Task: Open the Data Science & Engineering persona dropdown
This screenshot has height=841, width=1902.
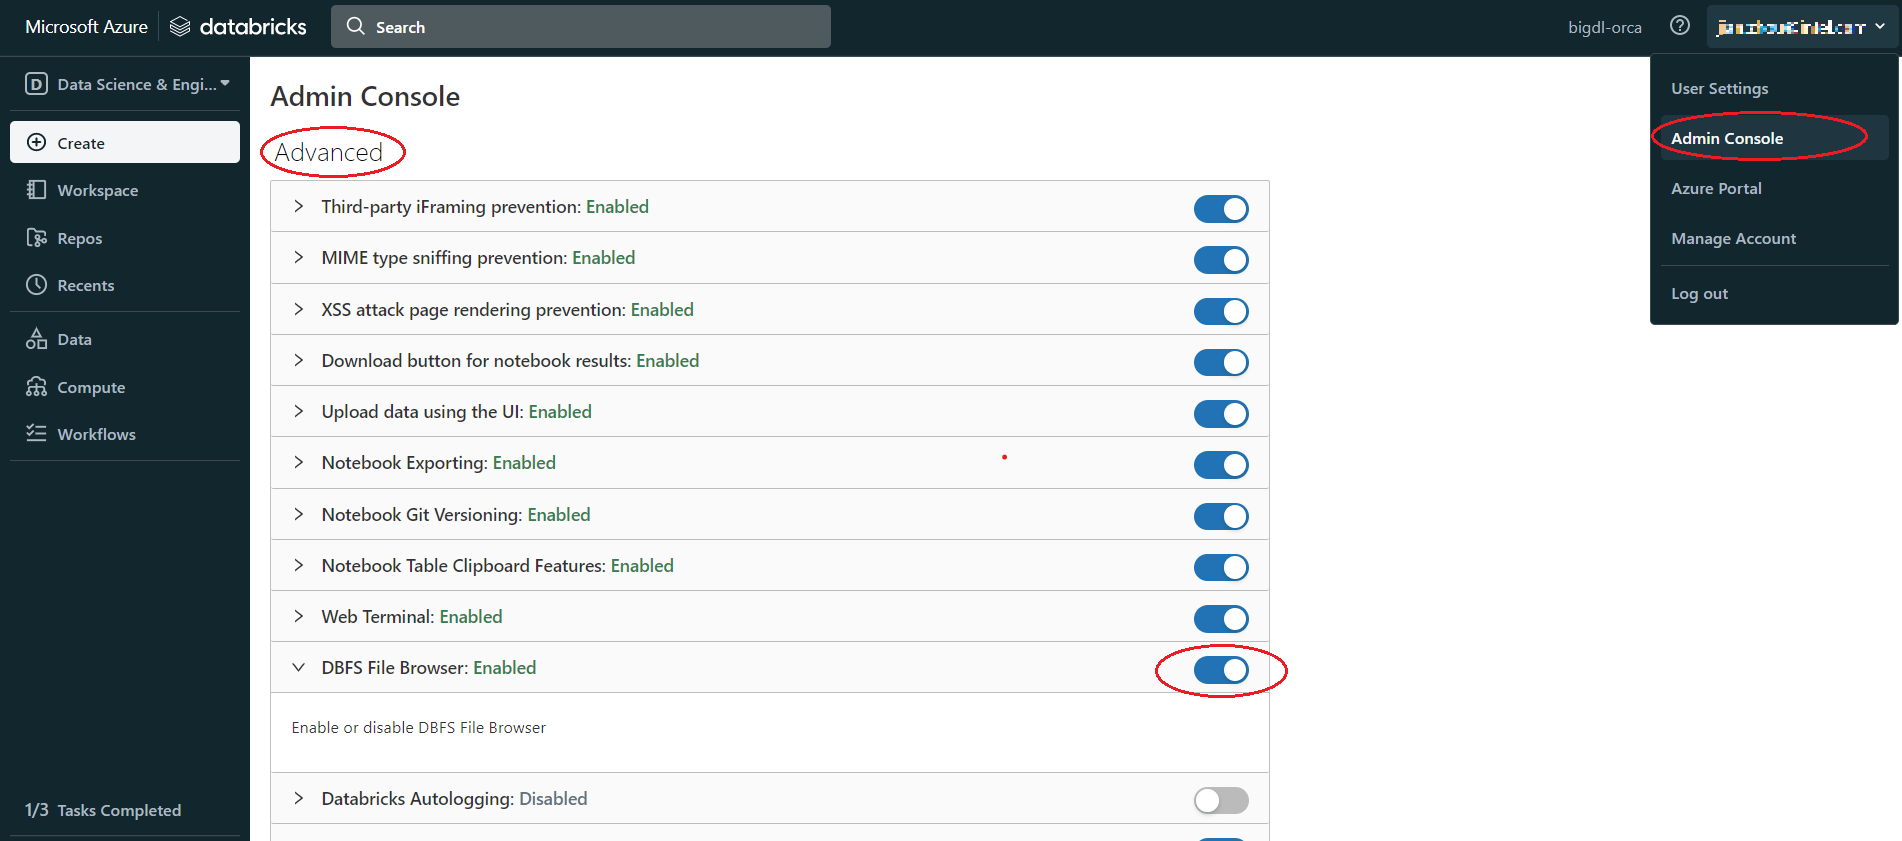Action: (127, 84)
